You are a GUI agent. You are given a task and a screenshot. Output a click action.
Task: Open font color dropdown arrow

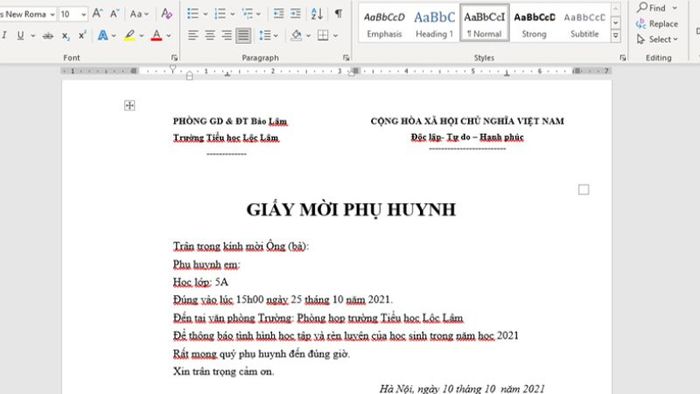[x=169, y=36]
